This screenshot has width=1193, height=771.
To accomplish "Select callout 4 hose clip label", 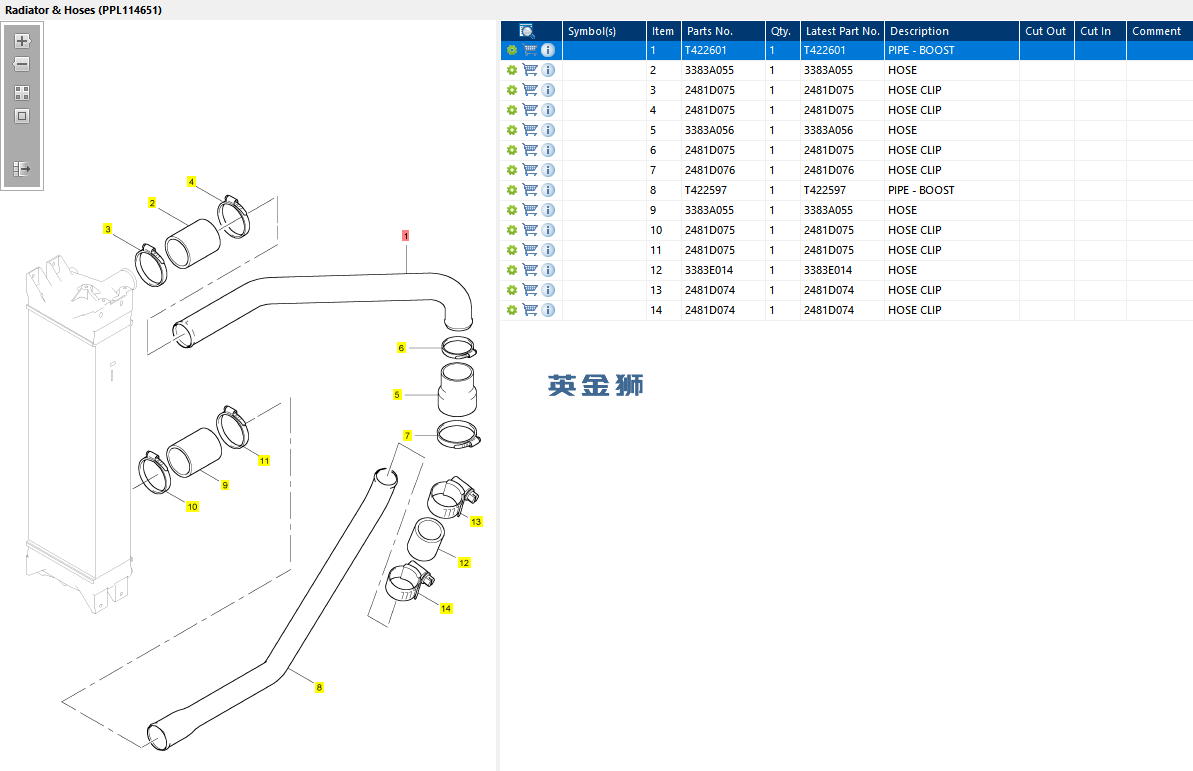I will click(x=191, y=182).
